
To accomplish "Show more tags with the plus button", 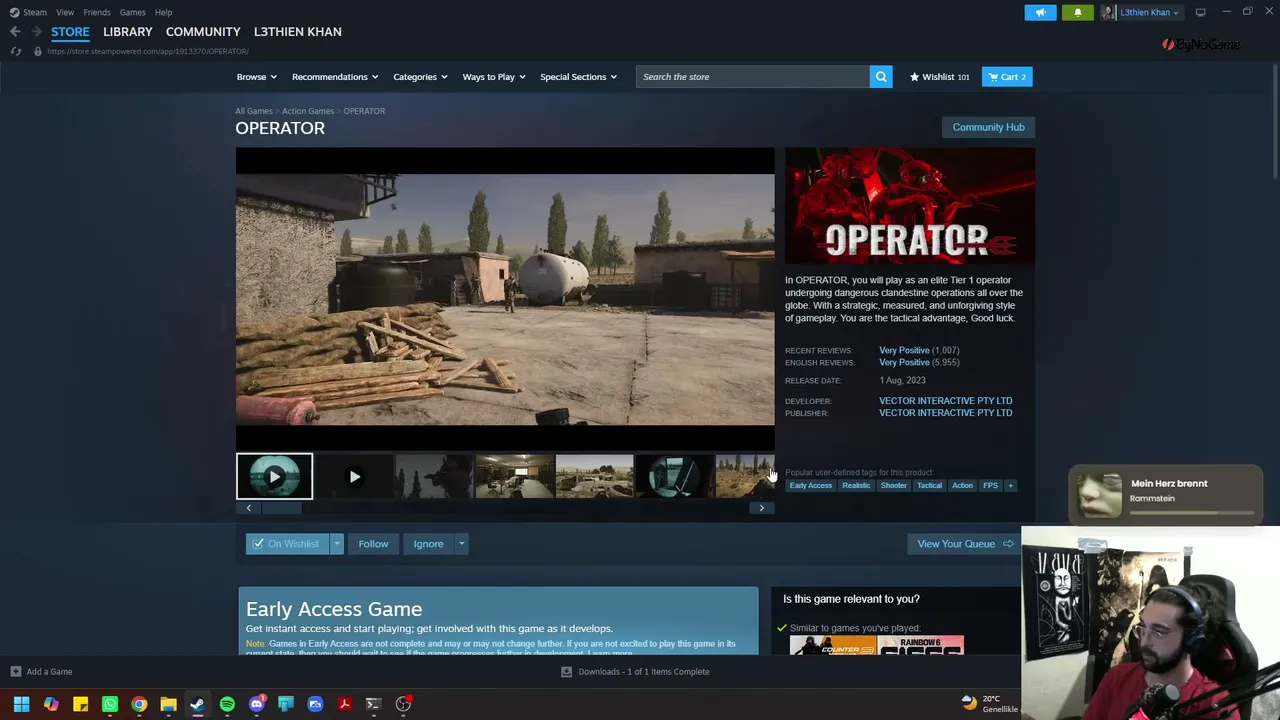I will (1010, 486).
